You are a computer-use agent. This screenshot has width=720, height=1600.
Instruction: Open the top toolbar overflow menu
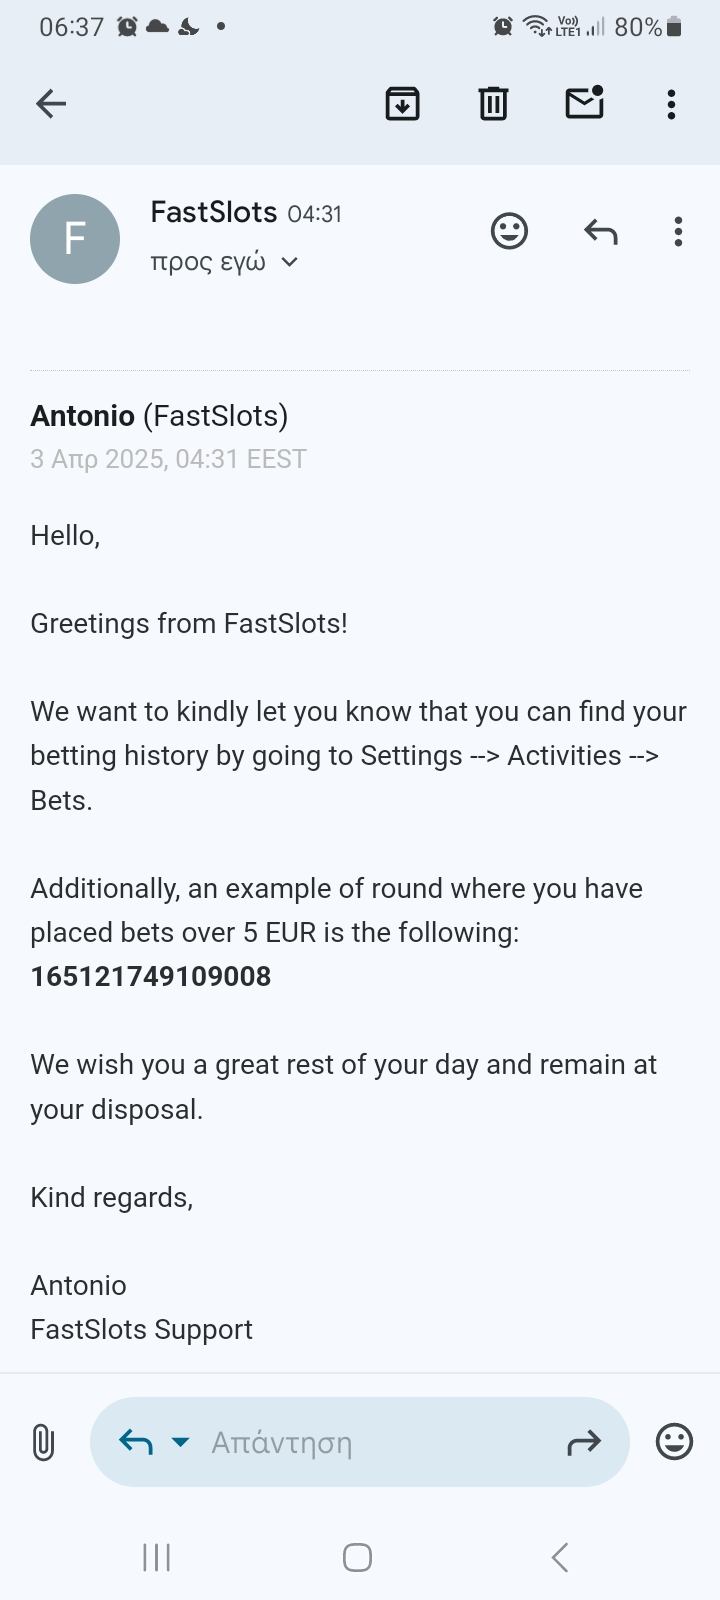[671, 103]
